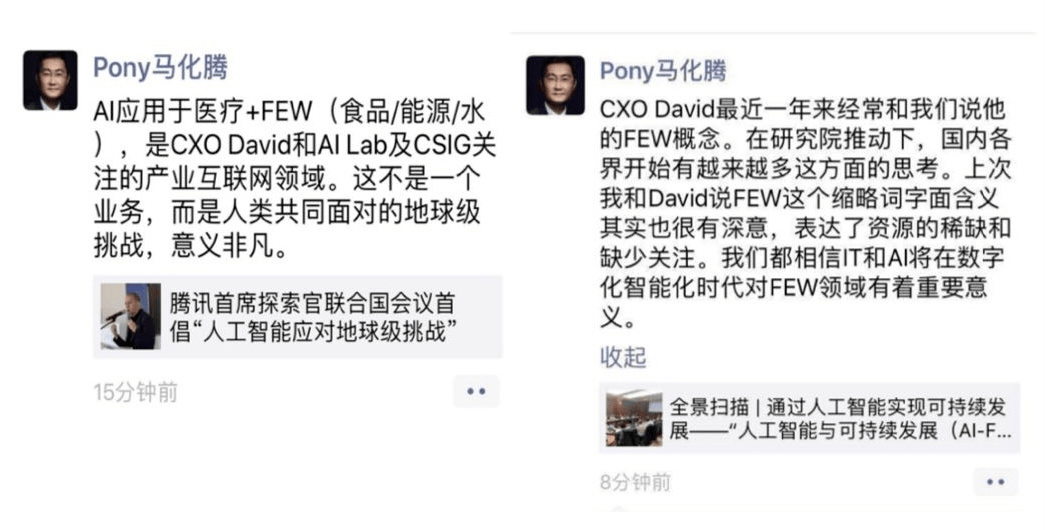This screenshot has height=530, width=1047.
Task: Click the text 展——“人工智能与可持续发展 in the card
Action: pyautogui.click(x=841, y=431)
